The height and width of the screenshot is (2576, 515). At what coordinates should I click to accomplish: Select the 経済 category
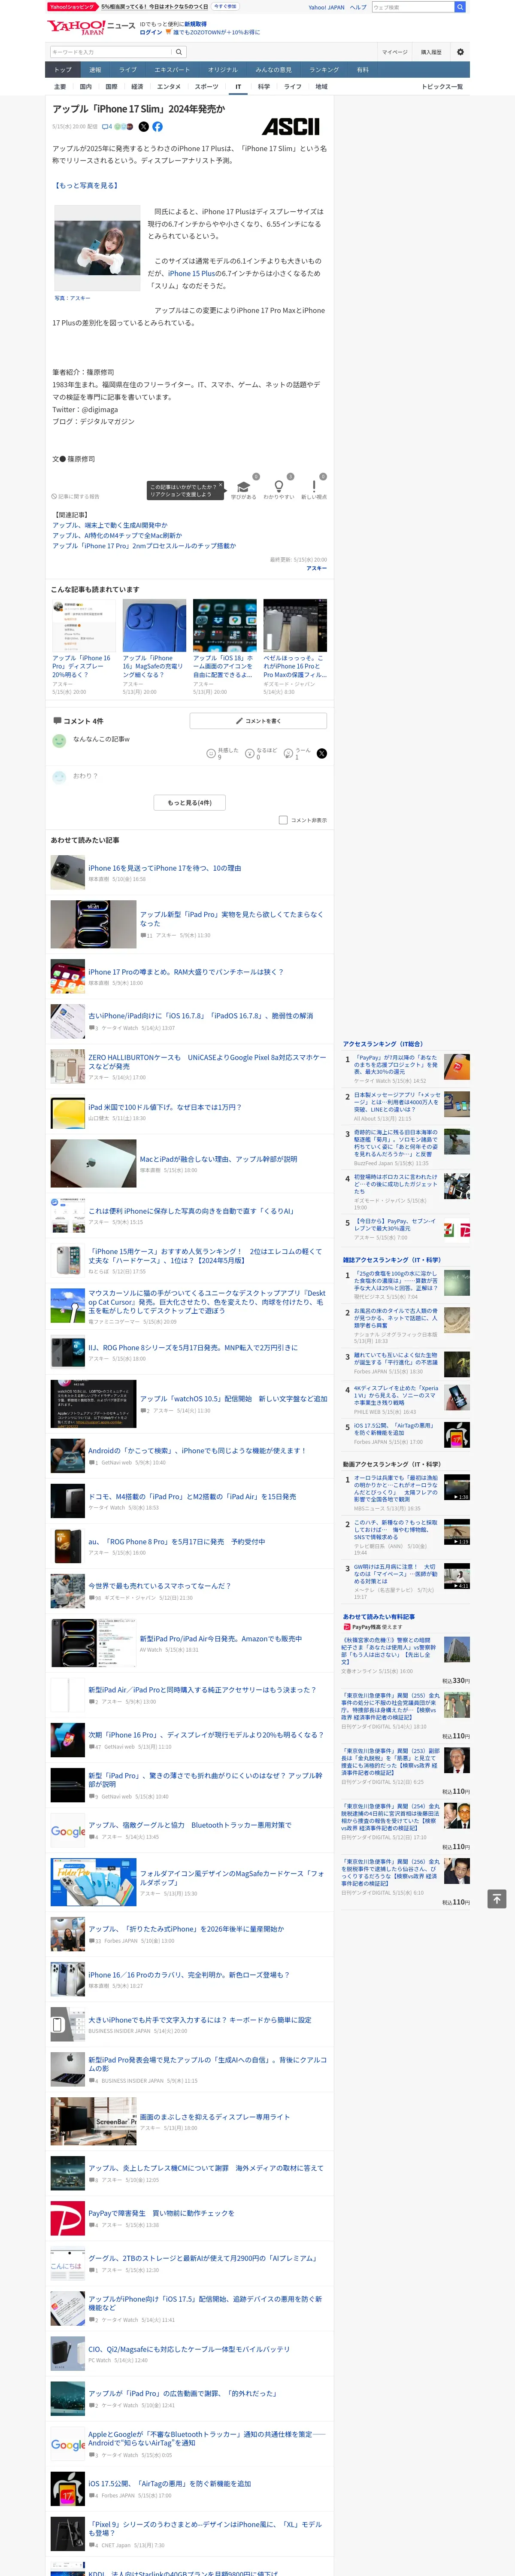click(137, 87)
